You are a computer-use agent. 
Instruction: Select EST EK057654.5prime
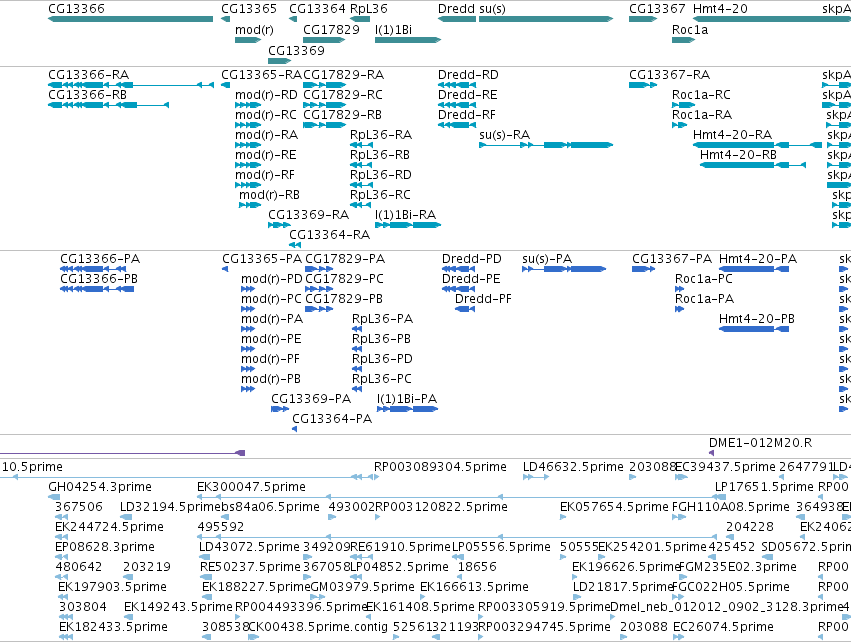click(x=614, y=506)
